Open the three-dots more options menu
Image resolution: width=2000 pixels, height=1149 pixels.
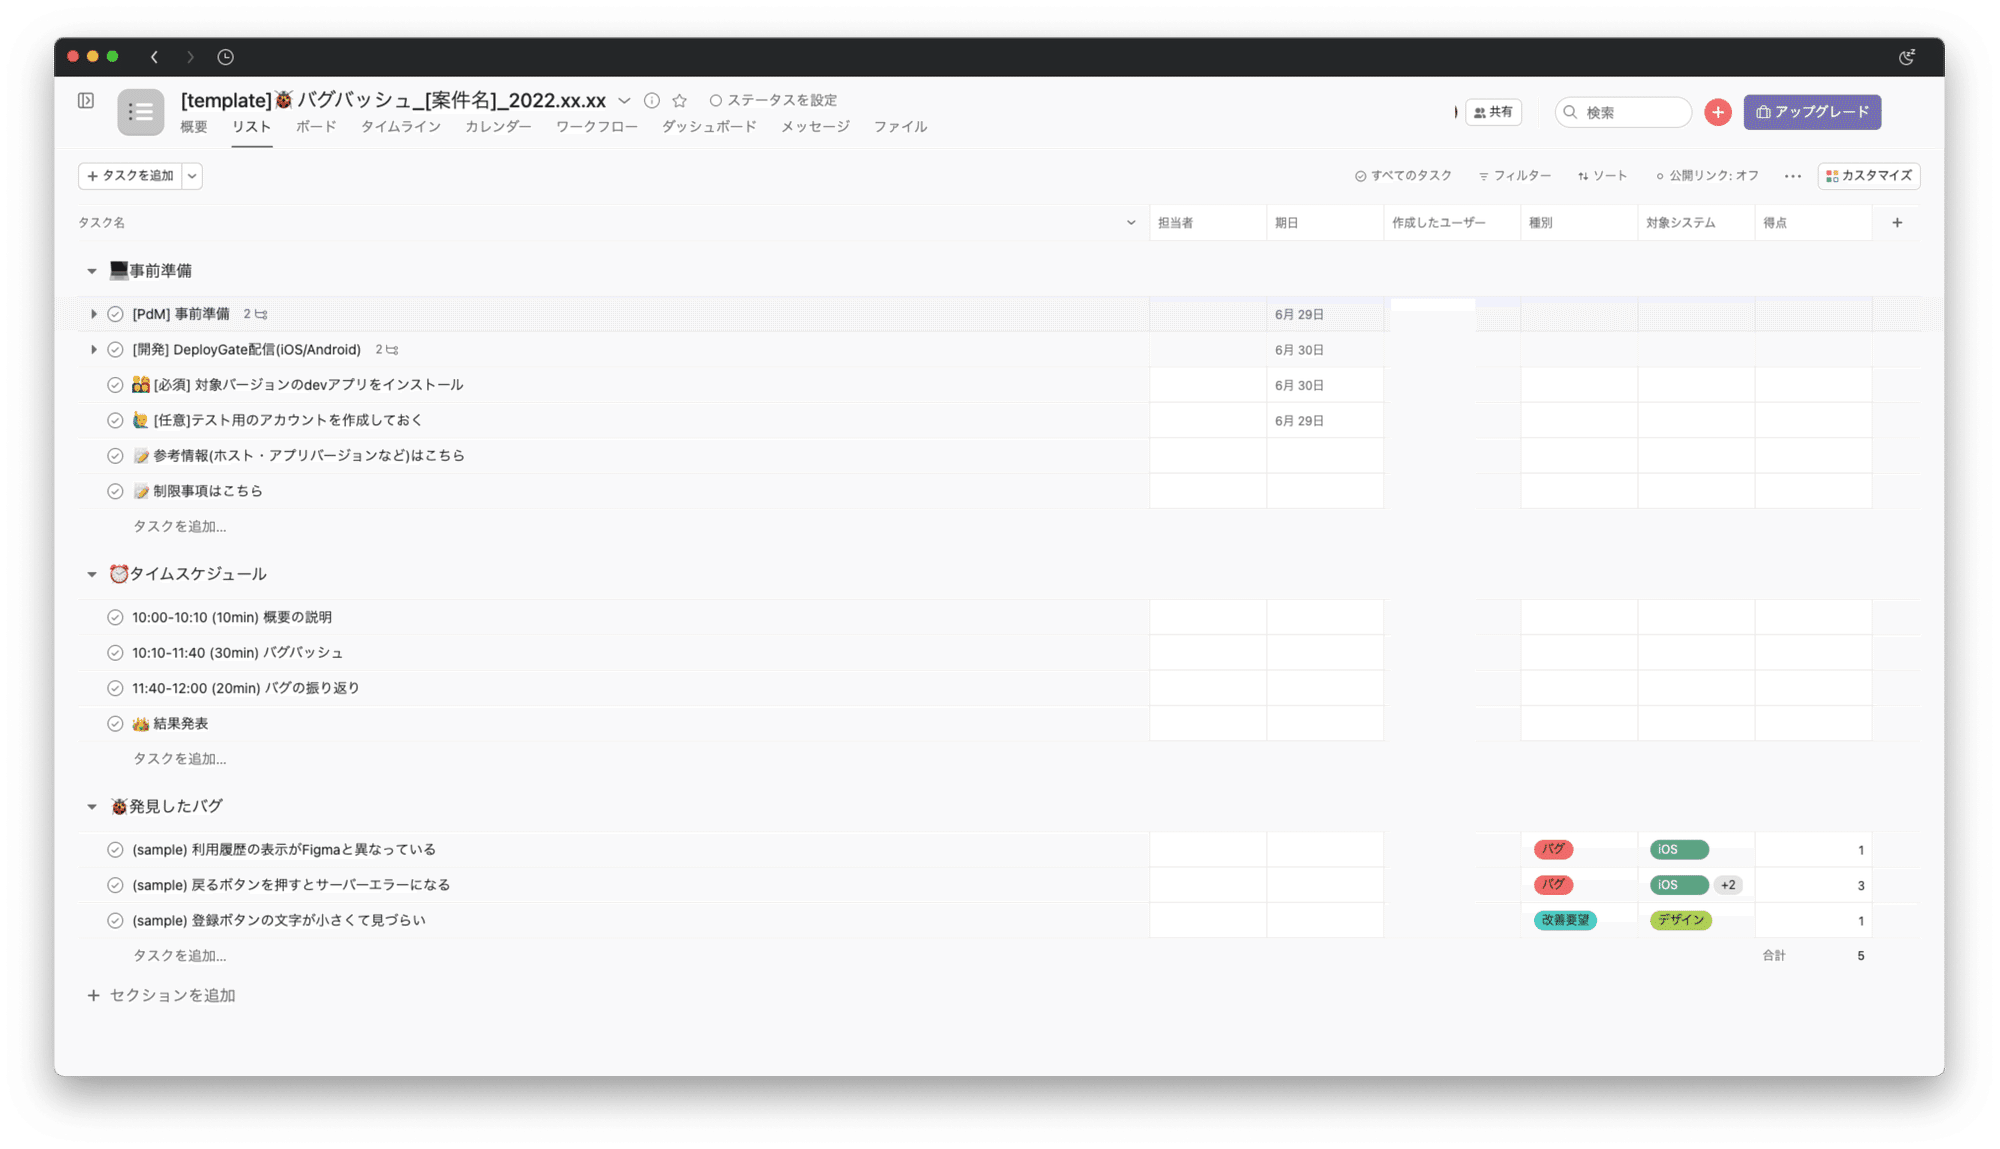pyautogui.click(x=1793, y=176)
